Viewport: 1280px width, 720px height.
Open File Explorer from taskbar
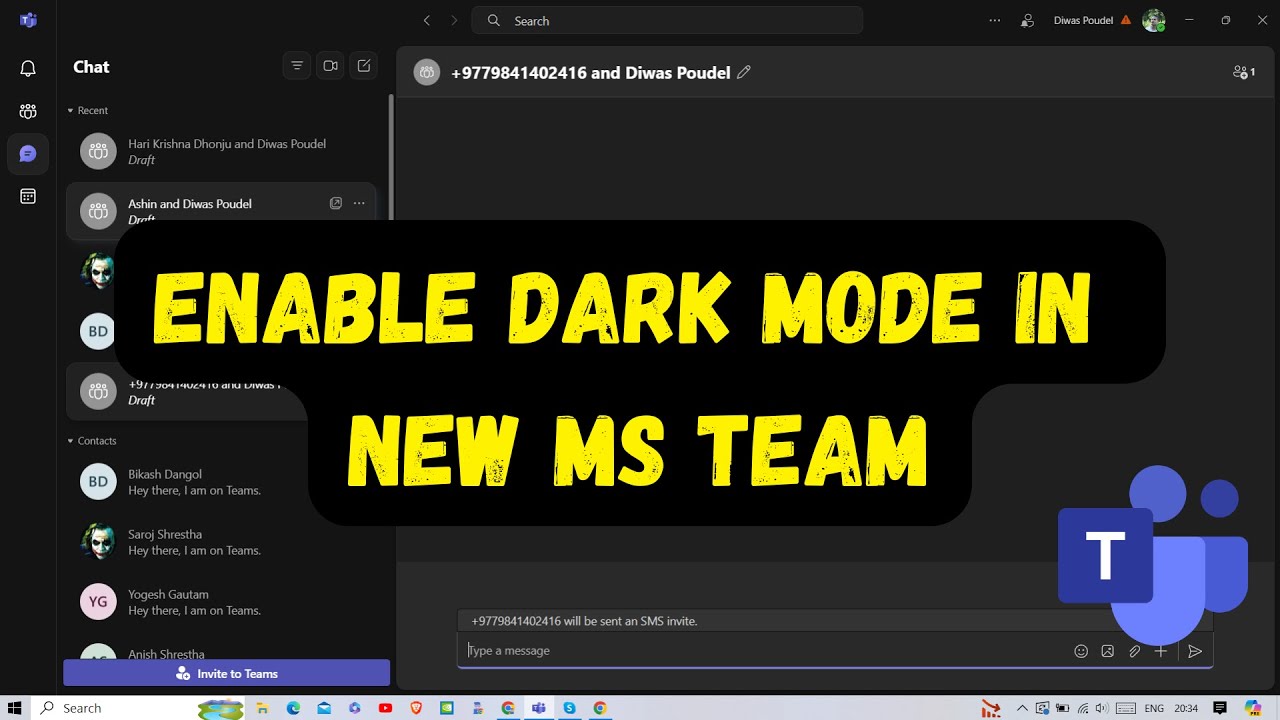[x=263, y=708]
